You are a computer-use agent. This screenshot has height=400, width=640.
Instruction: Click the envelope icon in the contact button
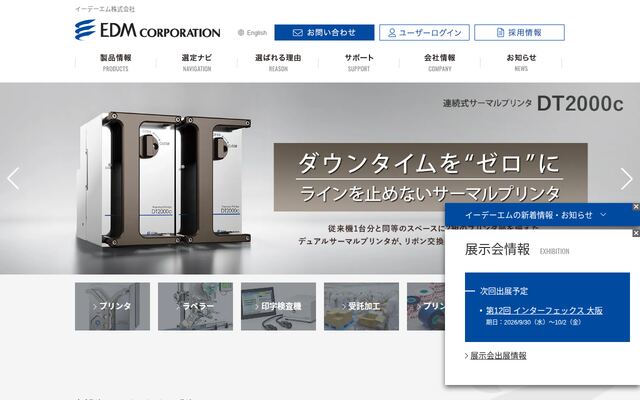[298, 33]
